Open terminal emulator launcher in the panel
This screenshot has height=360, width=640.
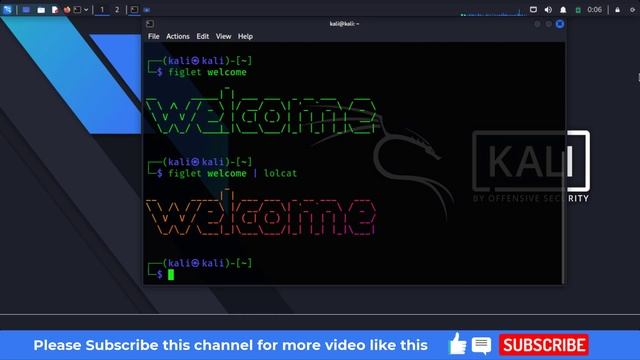point(77,9)
